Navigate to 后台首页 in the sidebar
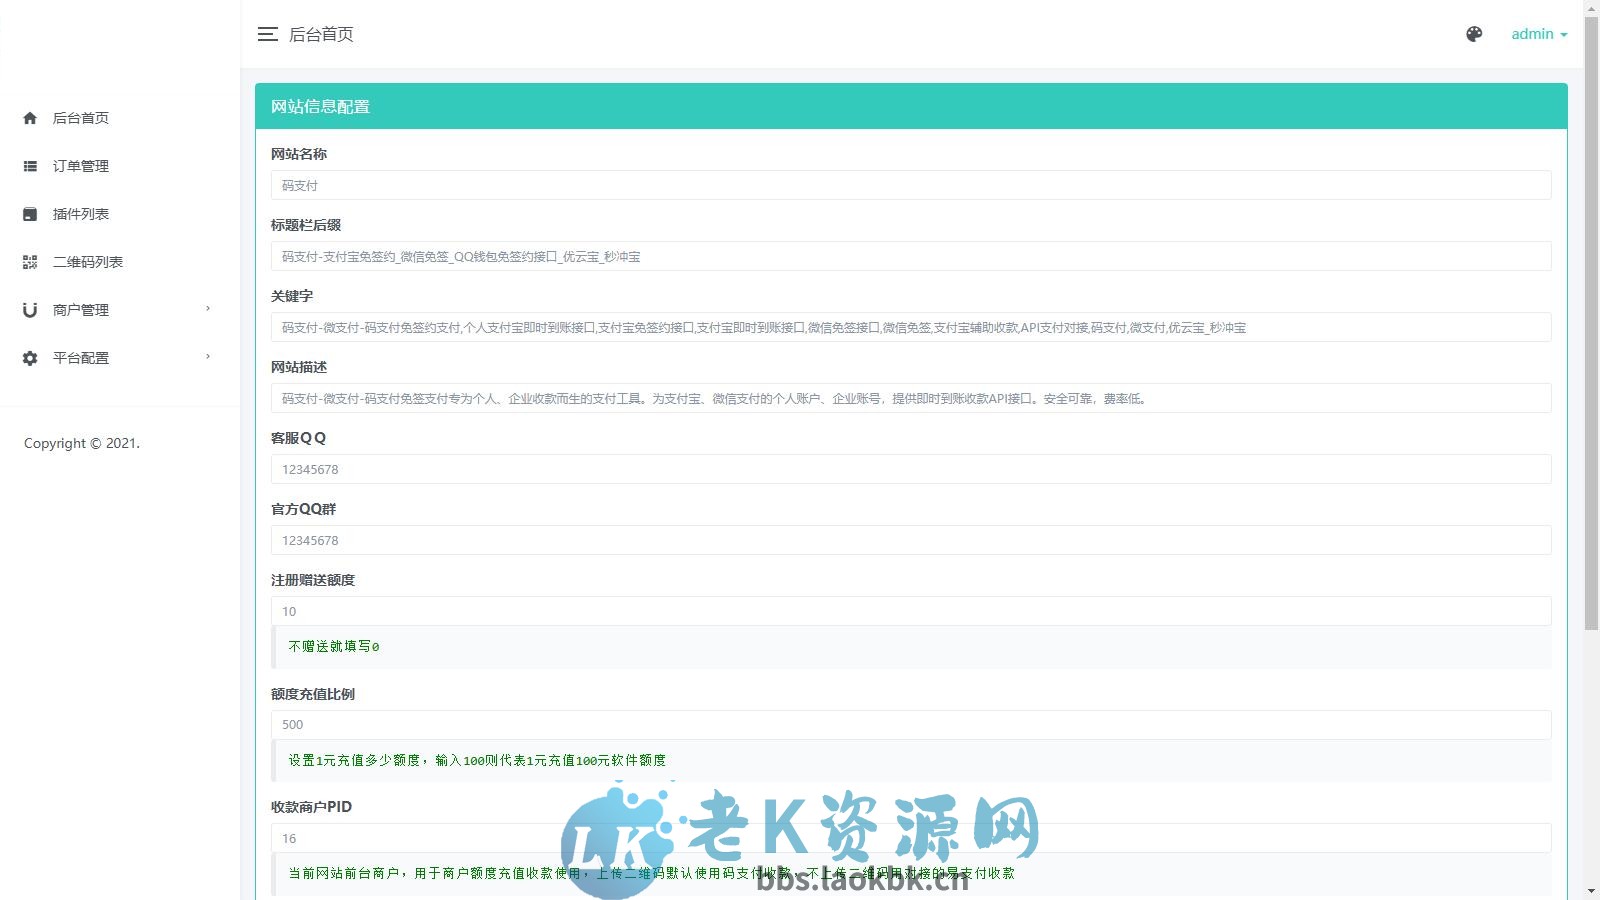This screenshot has width=1600, height=900. (80, 118)
